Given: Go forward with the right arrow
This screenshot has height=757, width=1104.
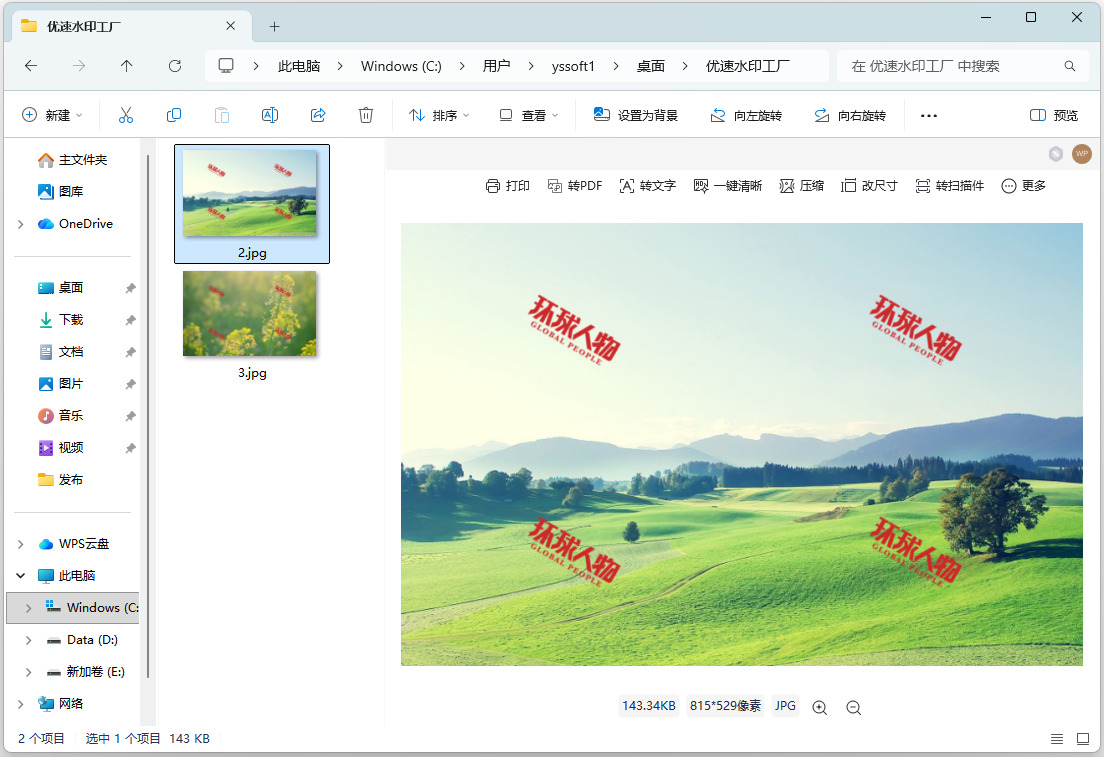Looking at the screenshot, I should tap(79, 66).
